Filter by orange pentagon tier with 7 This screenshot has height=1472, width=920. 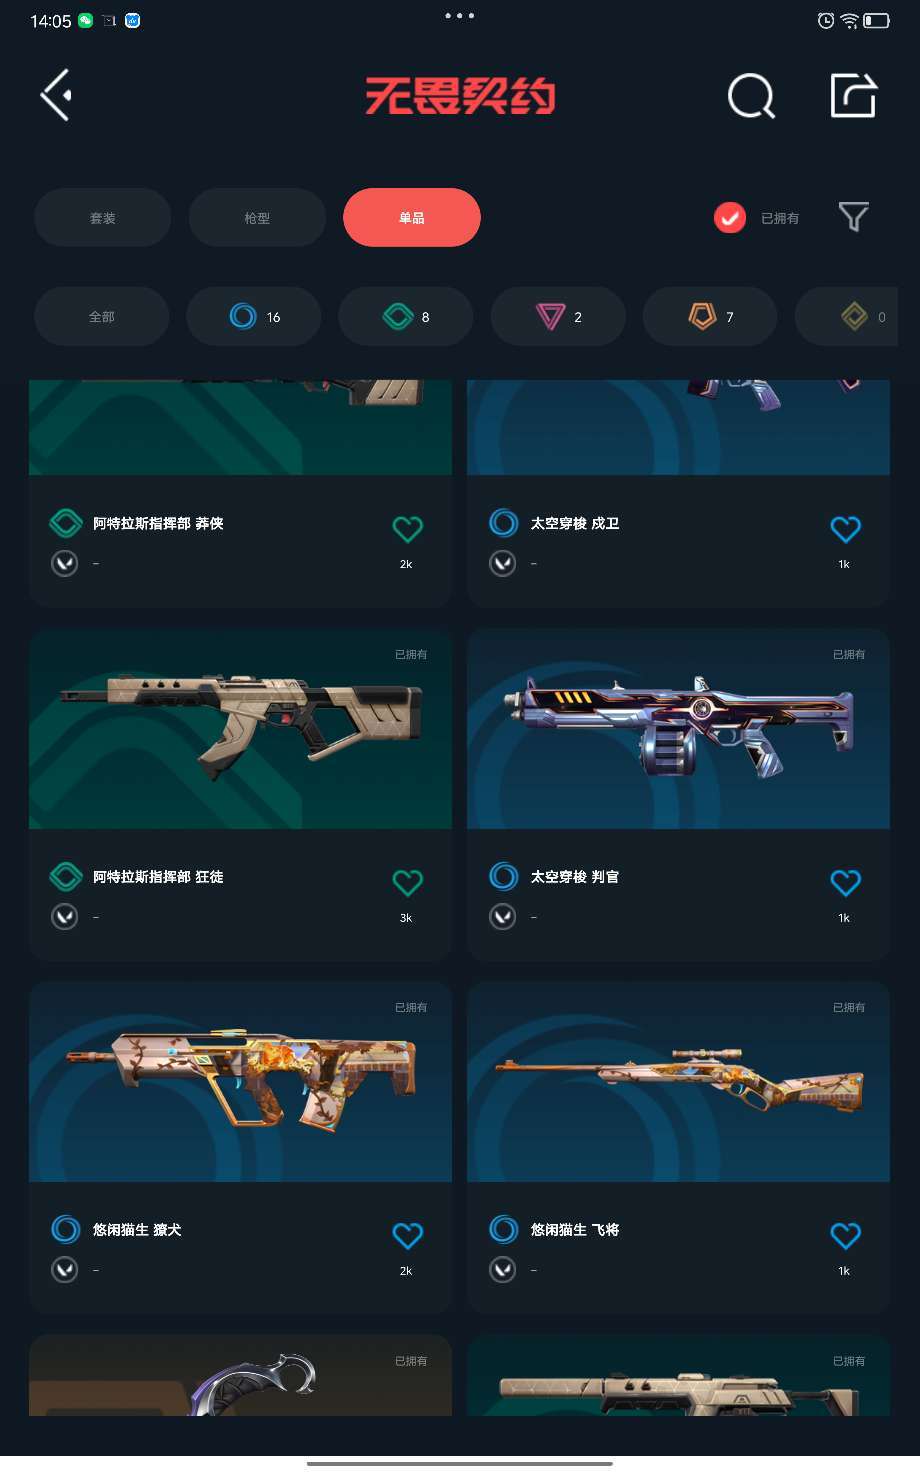(x=710, y=316)
